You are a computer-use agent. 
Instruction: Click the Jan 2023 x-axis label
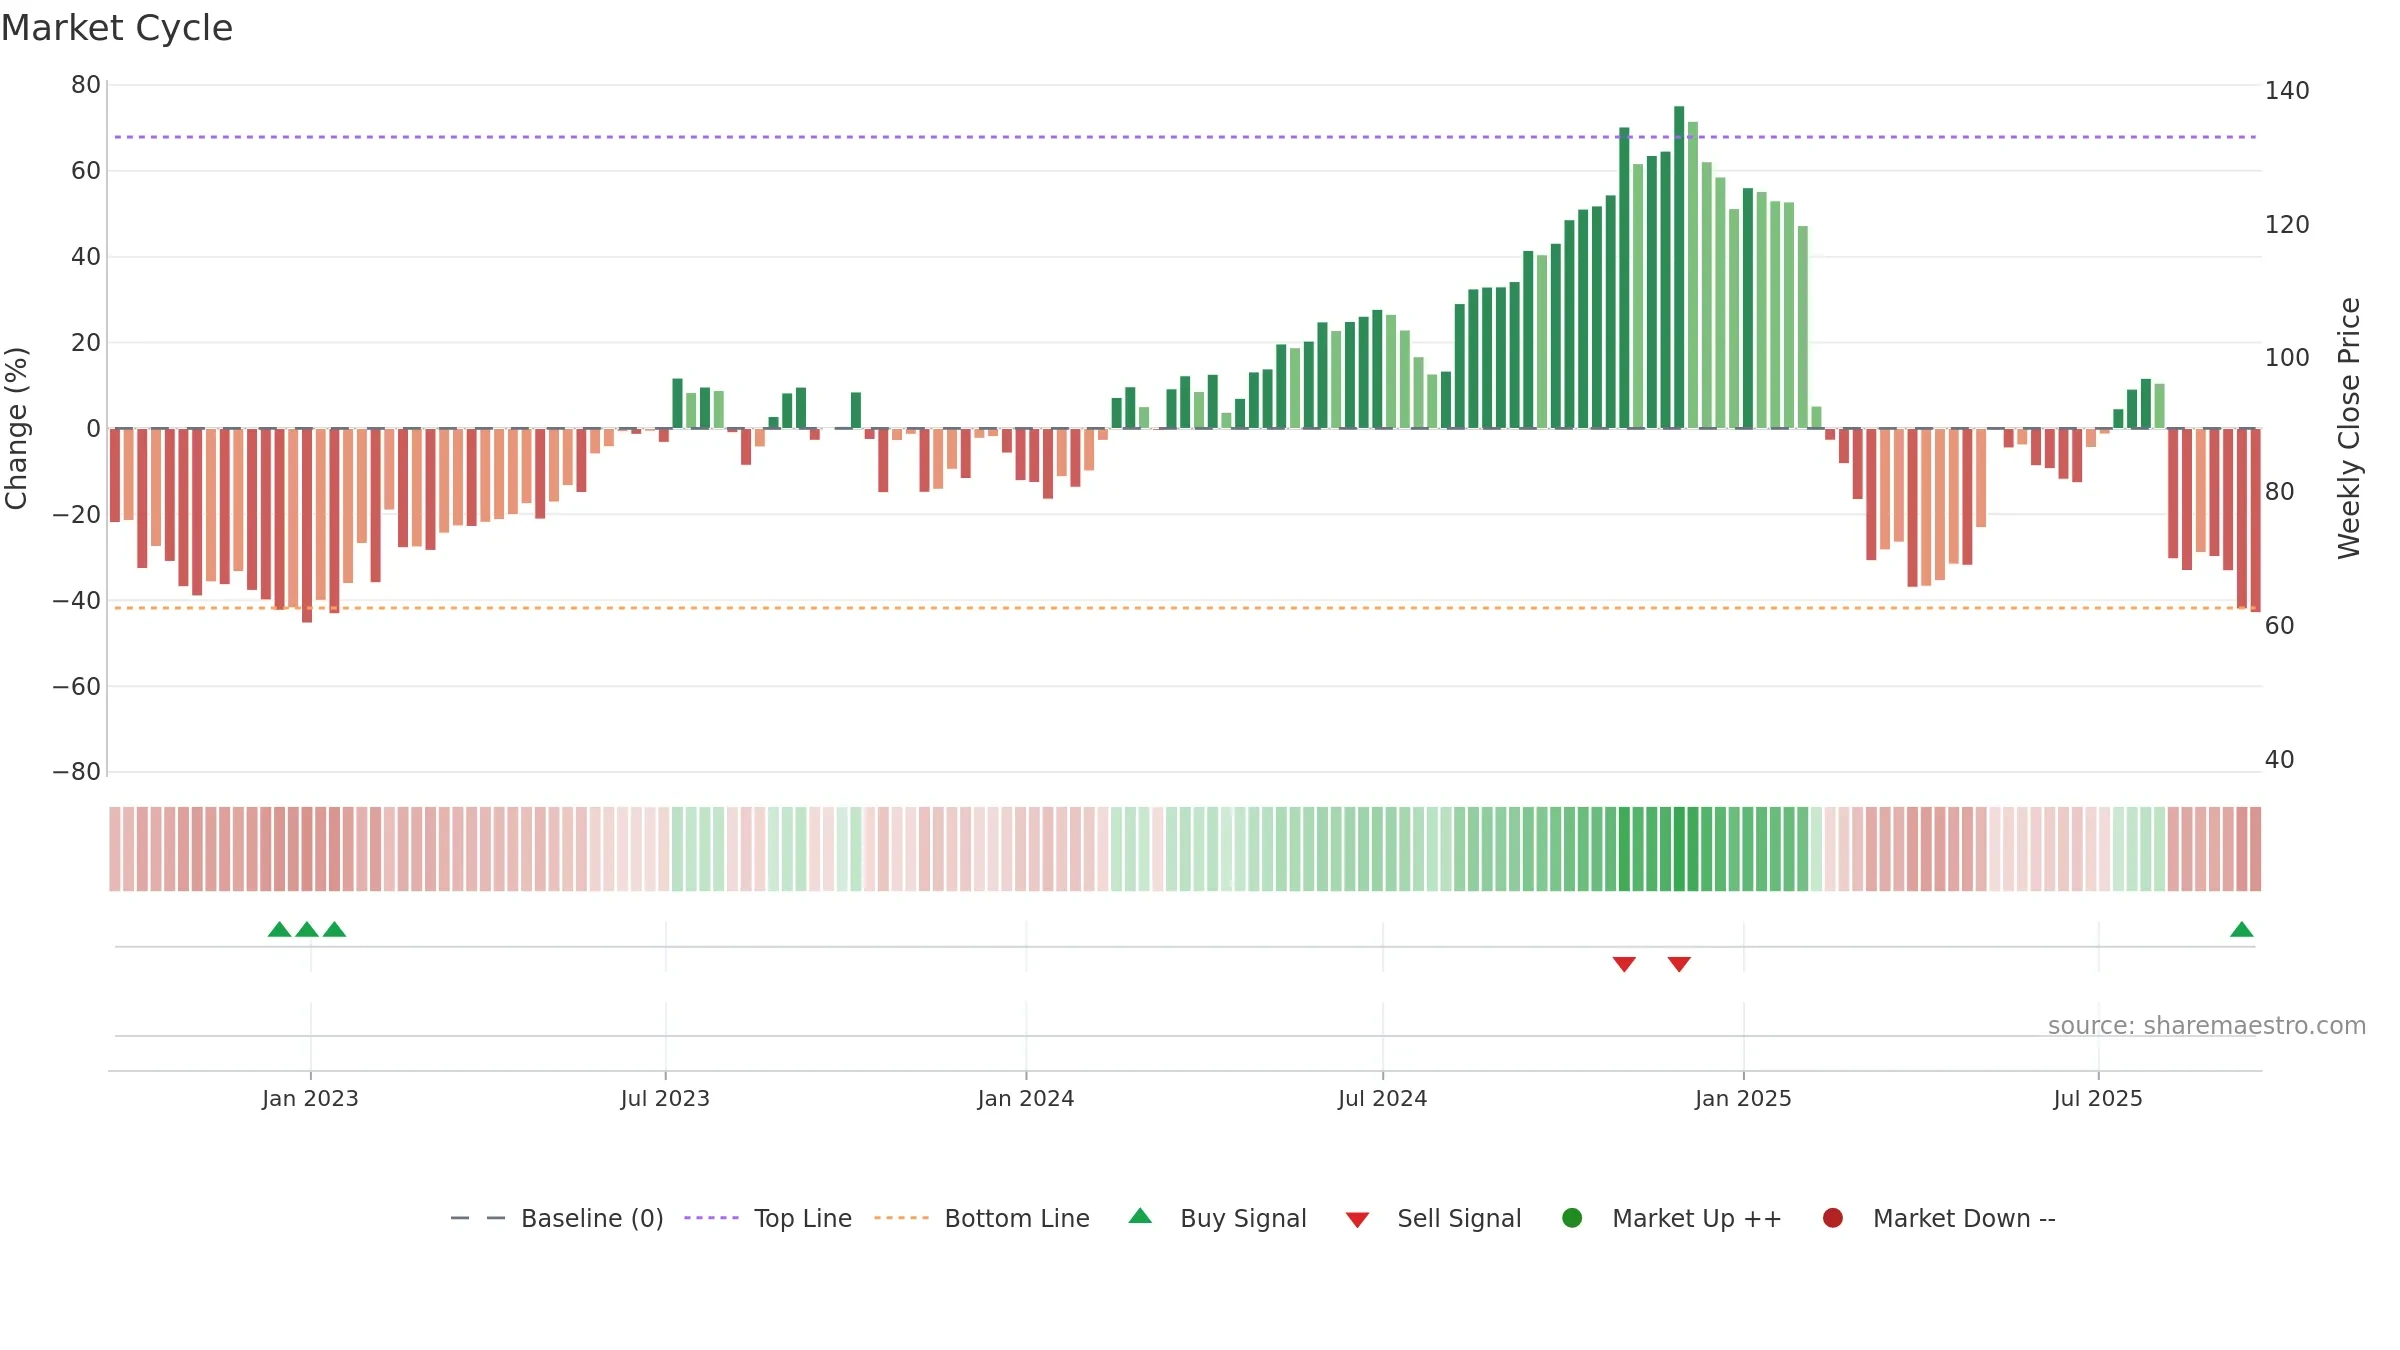(x=310, y=1099)
